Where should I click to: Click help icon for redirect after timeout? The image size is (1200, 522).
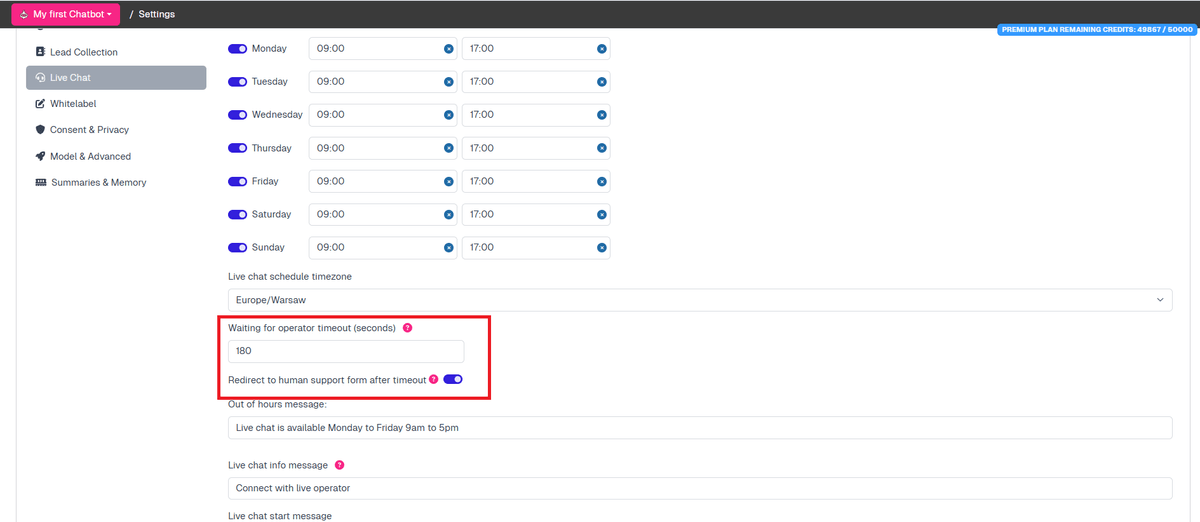(x=433, y=380)
